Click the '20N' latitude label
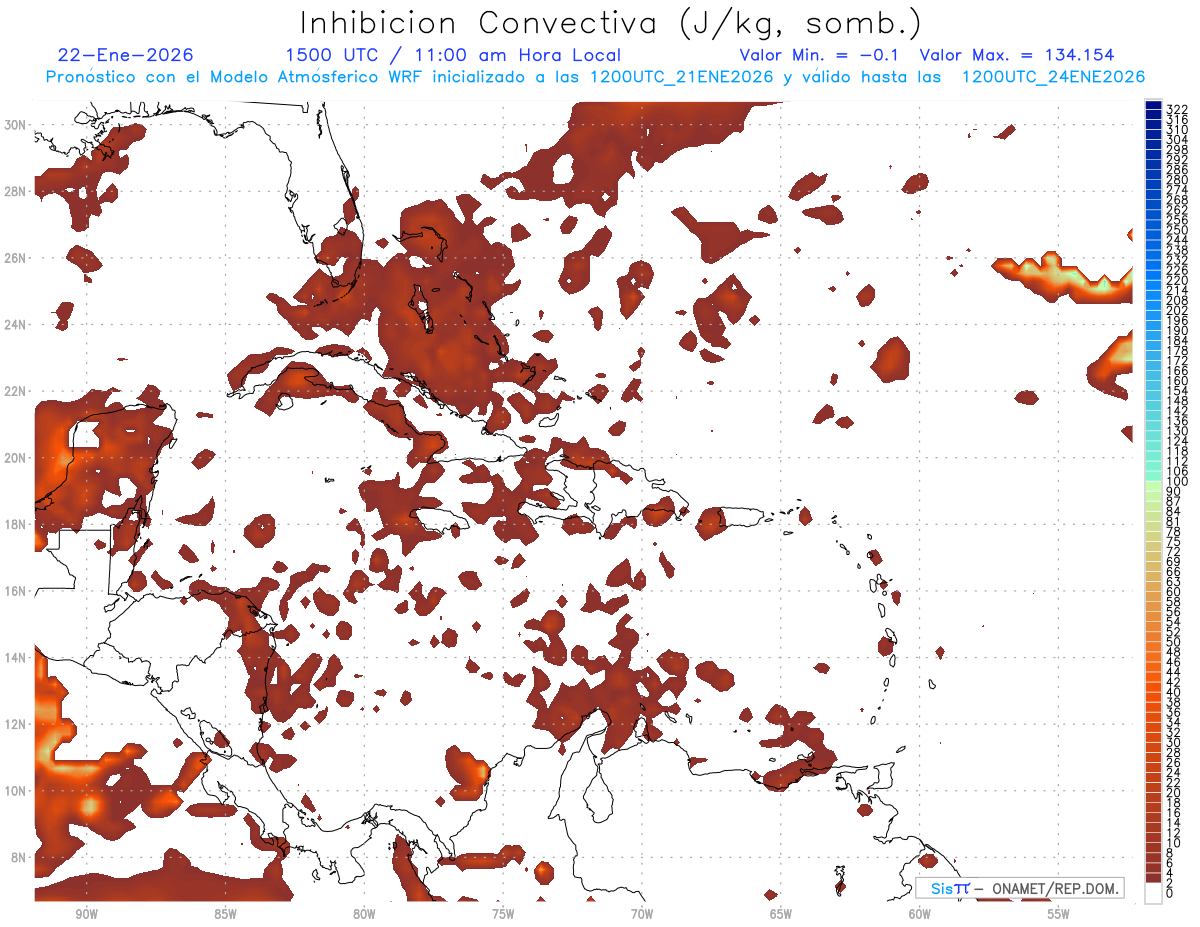Screen dimensions: 1200x927 coord(16,457)
